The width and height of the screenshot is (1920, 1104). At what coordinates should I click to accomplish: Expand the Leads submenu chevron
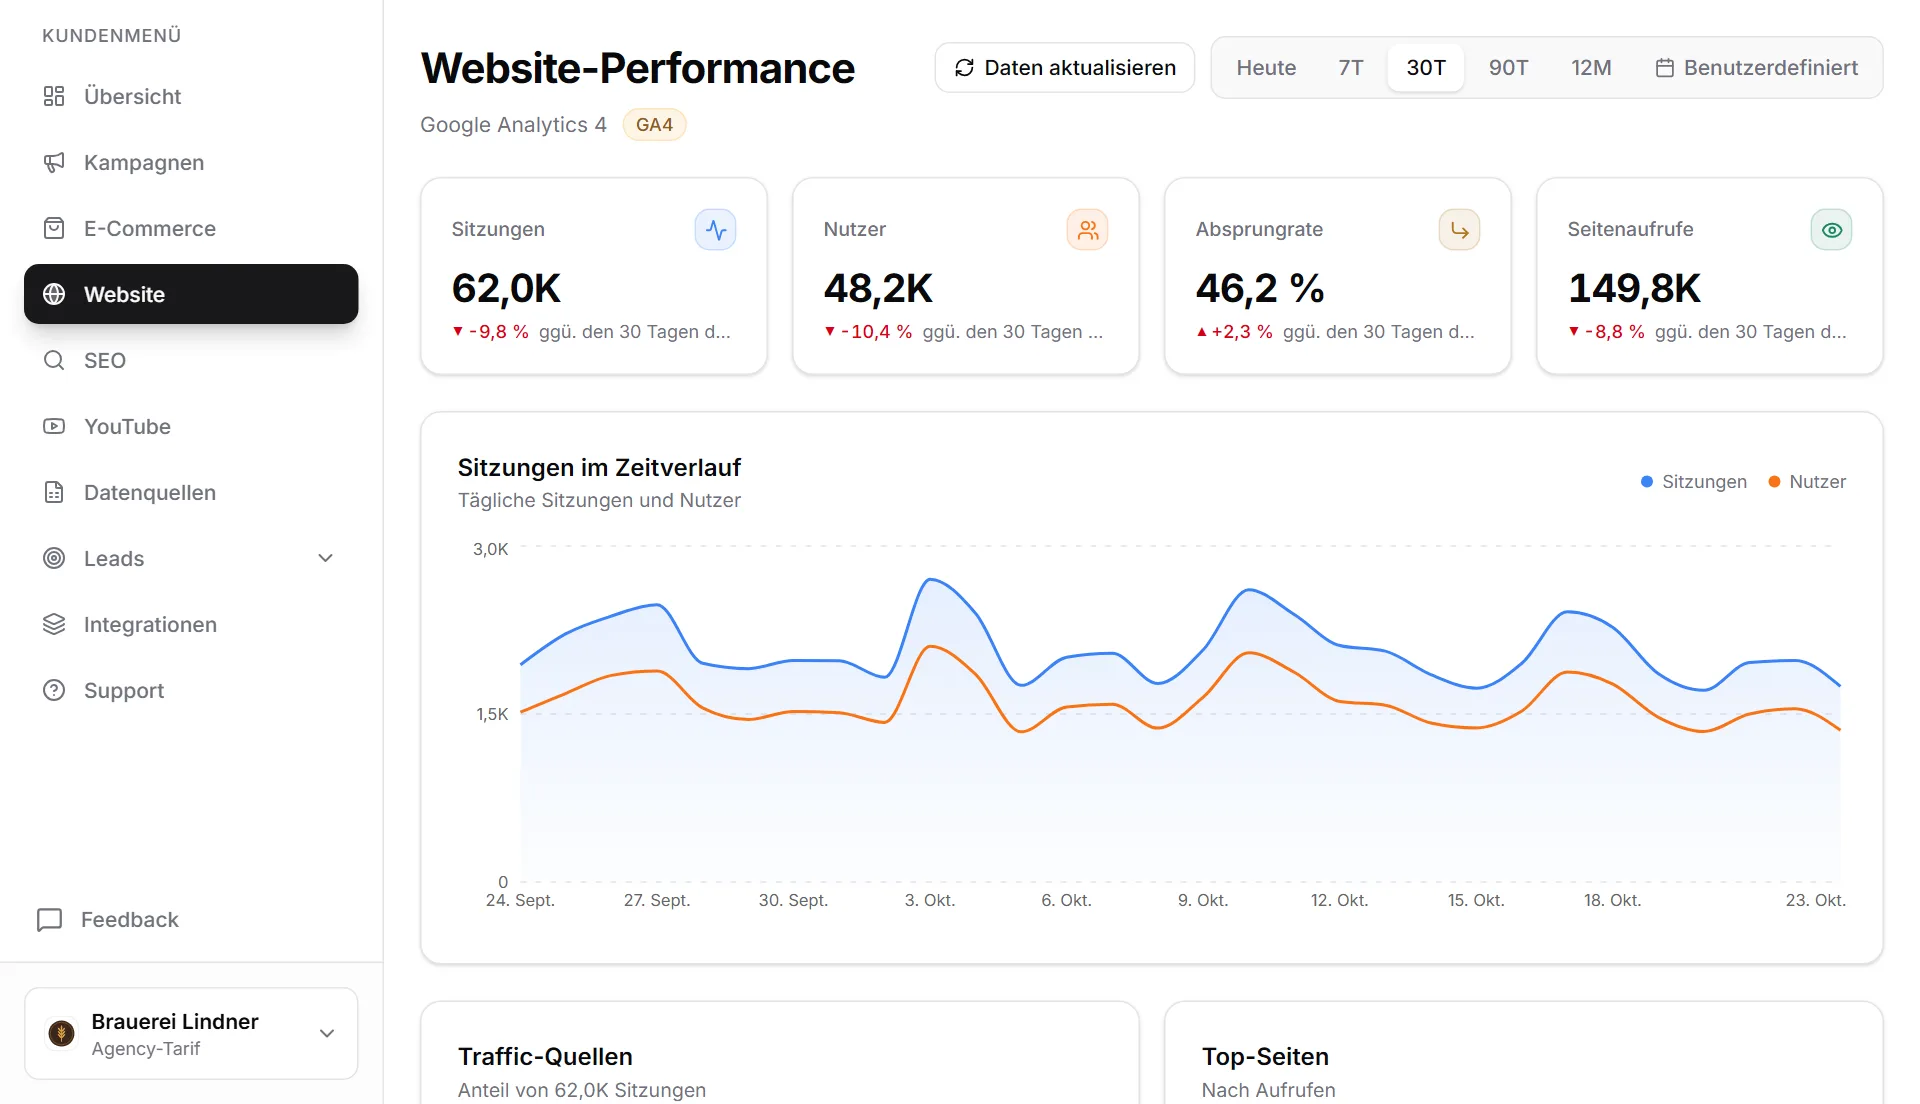click(x=325, y=558)
